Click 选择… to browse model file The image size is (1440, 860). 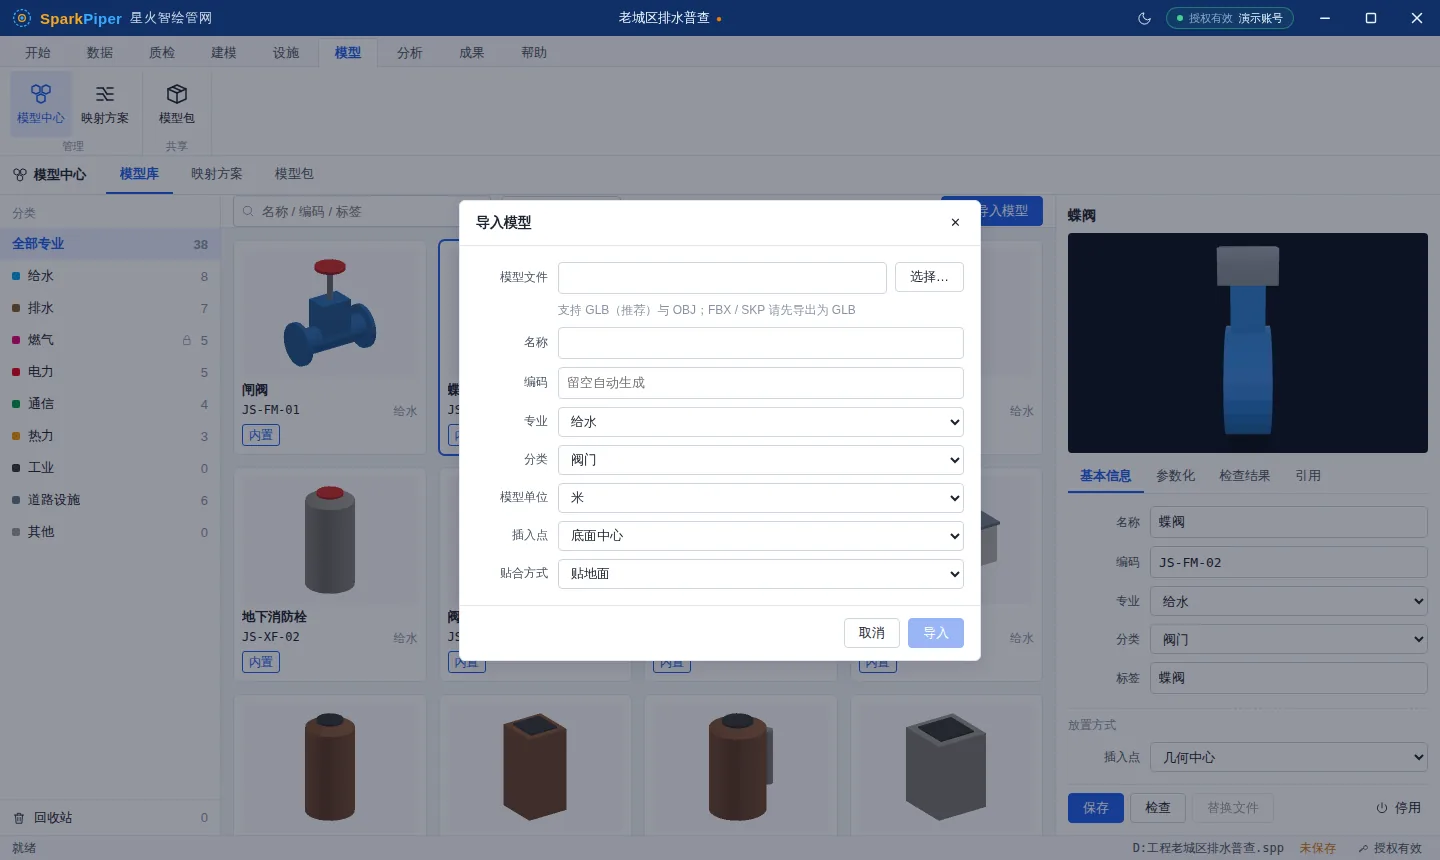click(x=929, y=277)
